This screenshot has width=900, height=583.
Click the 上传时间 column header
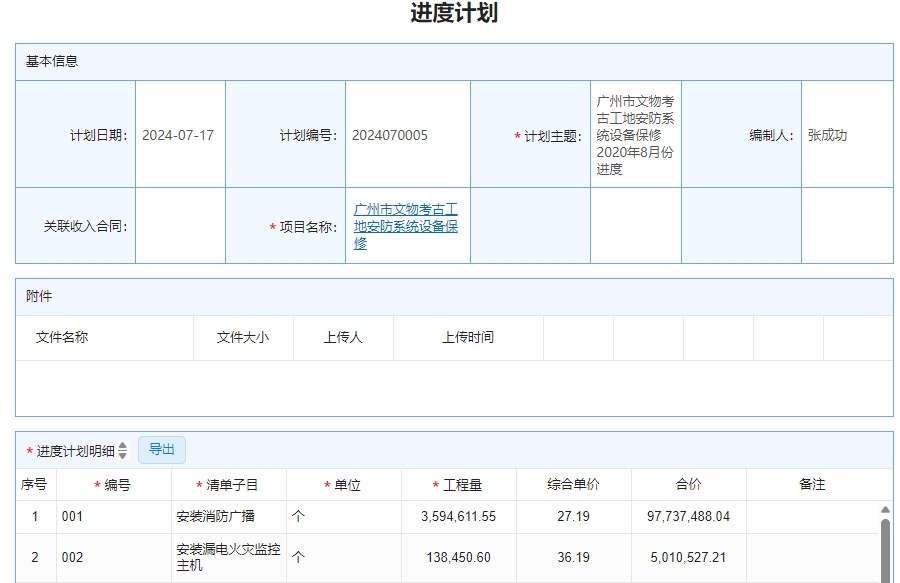pyautogui.click(x=470, y=336)
